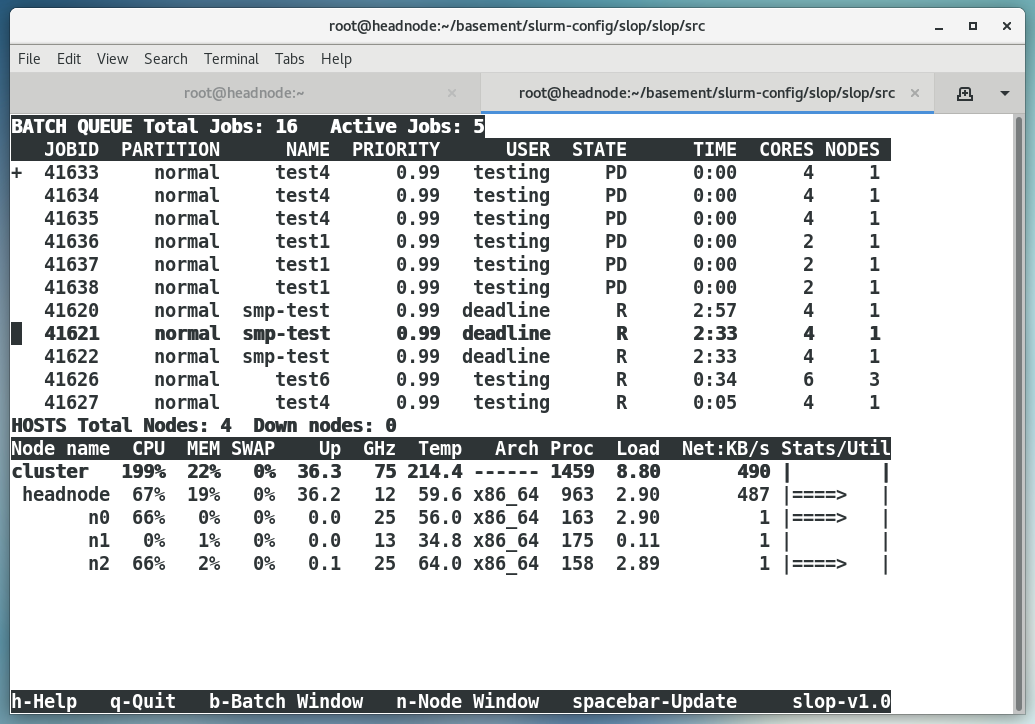The image size is (1035, 724).
Task: Select job 41621 row in batch queue
Action: click(x=450, y=333)
